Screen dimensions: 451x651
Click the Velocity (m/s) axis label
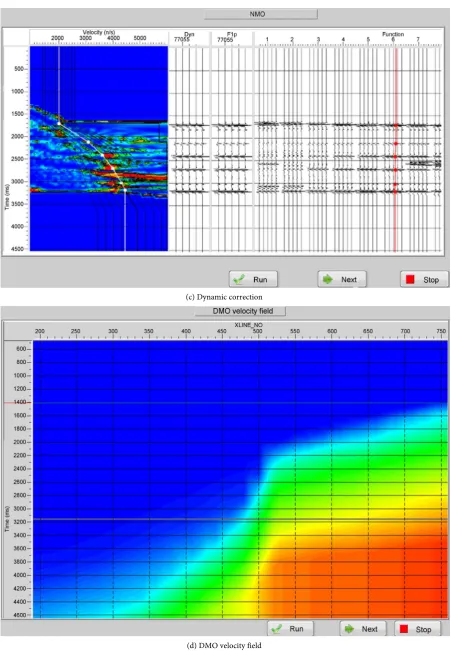(x=98, y=32)
